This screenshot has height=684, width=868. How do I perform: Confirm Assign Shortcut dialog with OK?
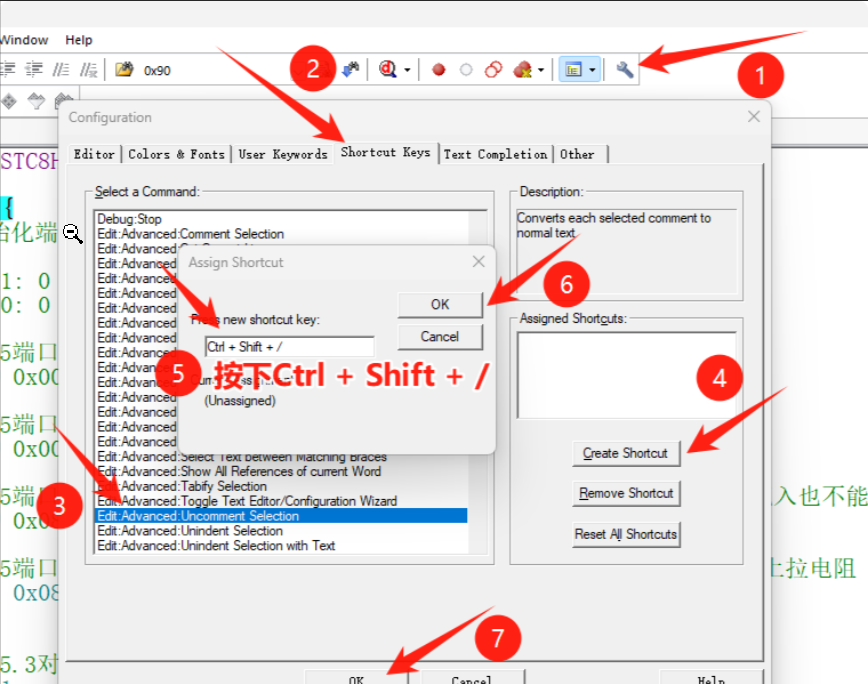click(x=440, y=305)
